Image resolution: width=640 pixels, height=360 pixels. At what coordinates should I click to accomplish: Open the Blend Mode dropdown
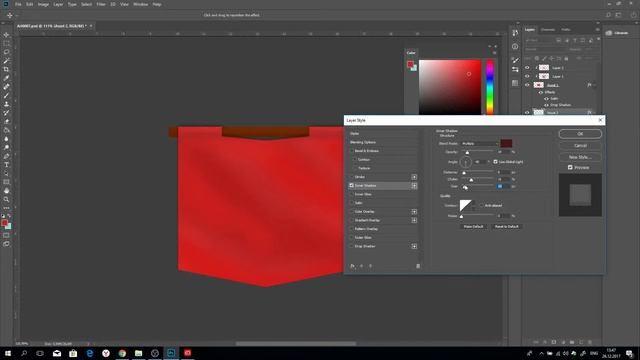click(x=480, y=144)
